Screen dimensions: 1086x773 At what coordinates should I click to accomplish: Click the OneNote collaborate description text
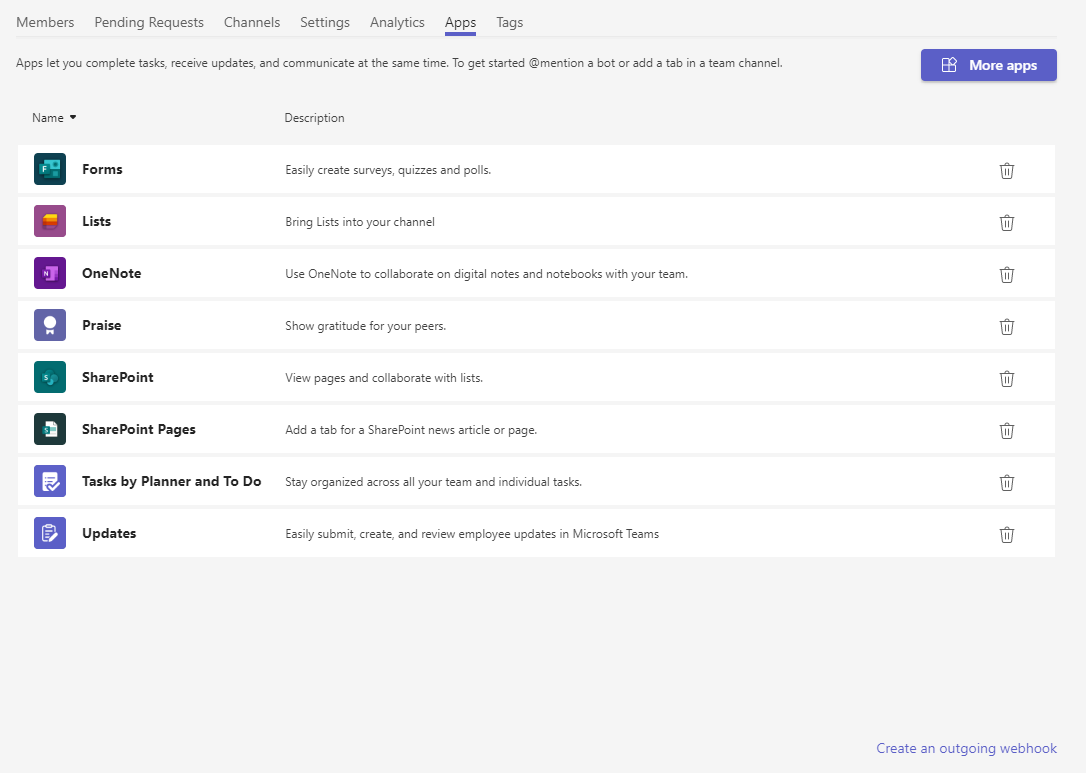point(487,274)
